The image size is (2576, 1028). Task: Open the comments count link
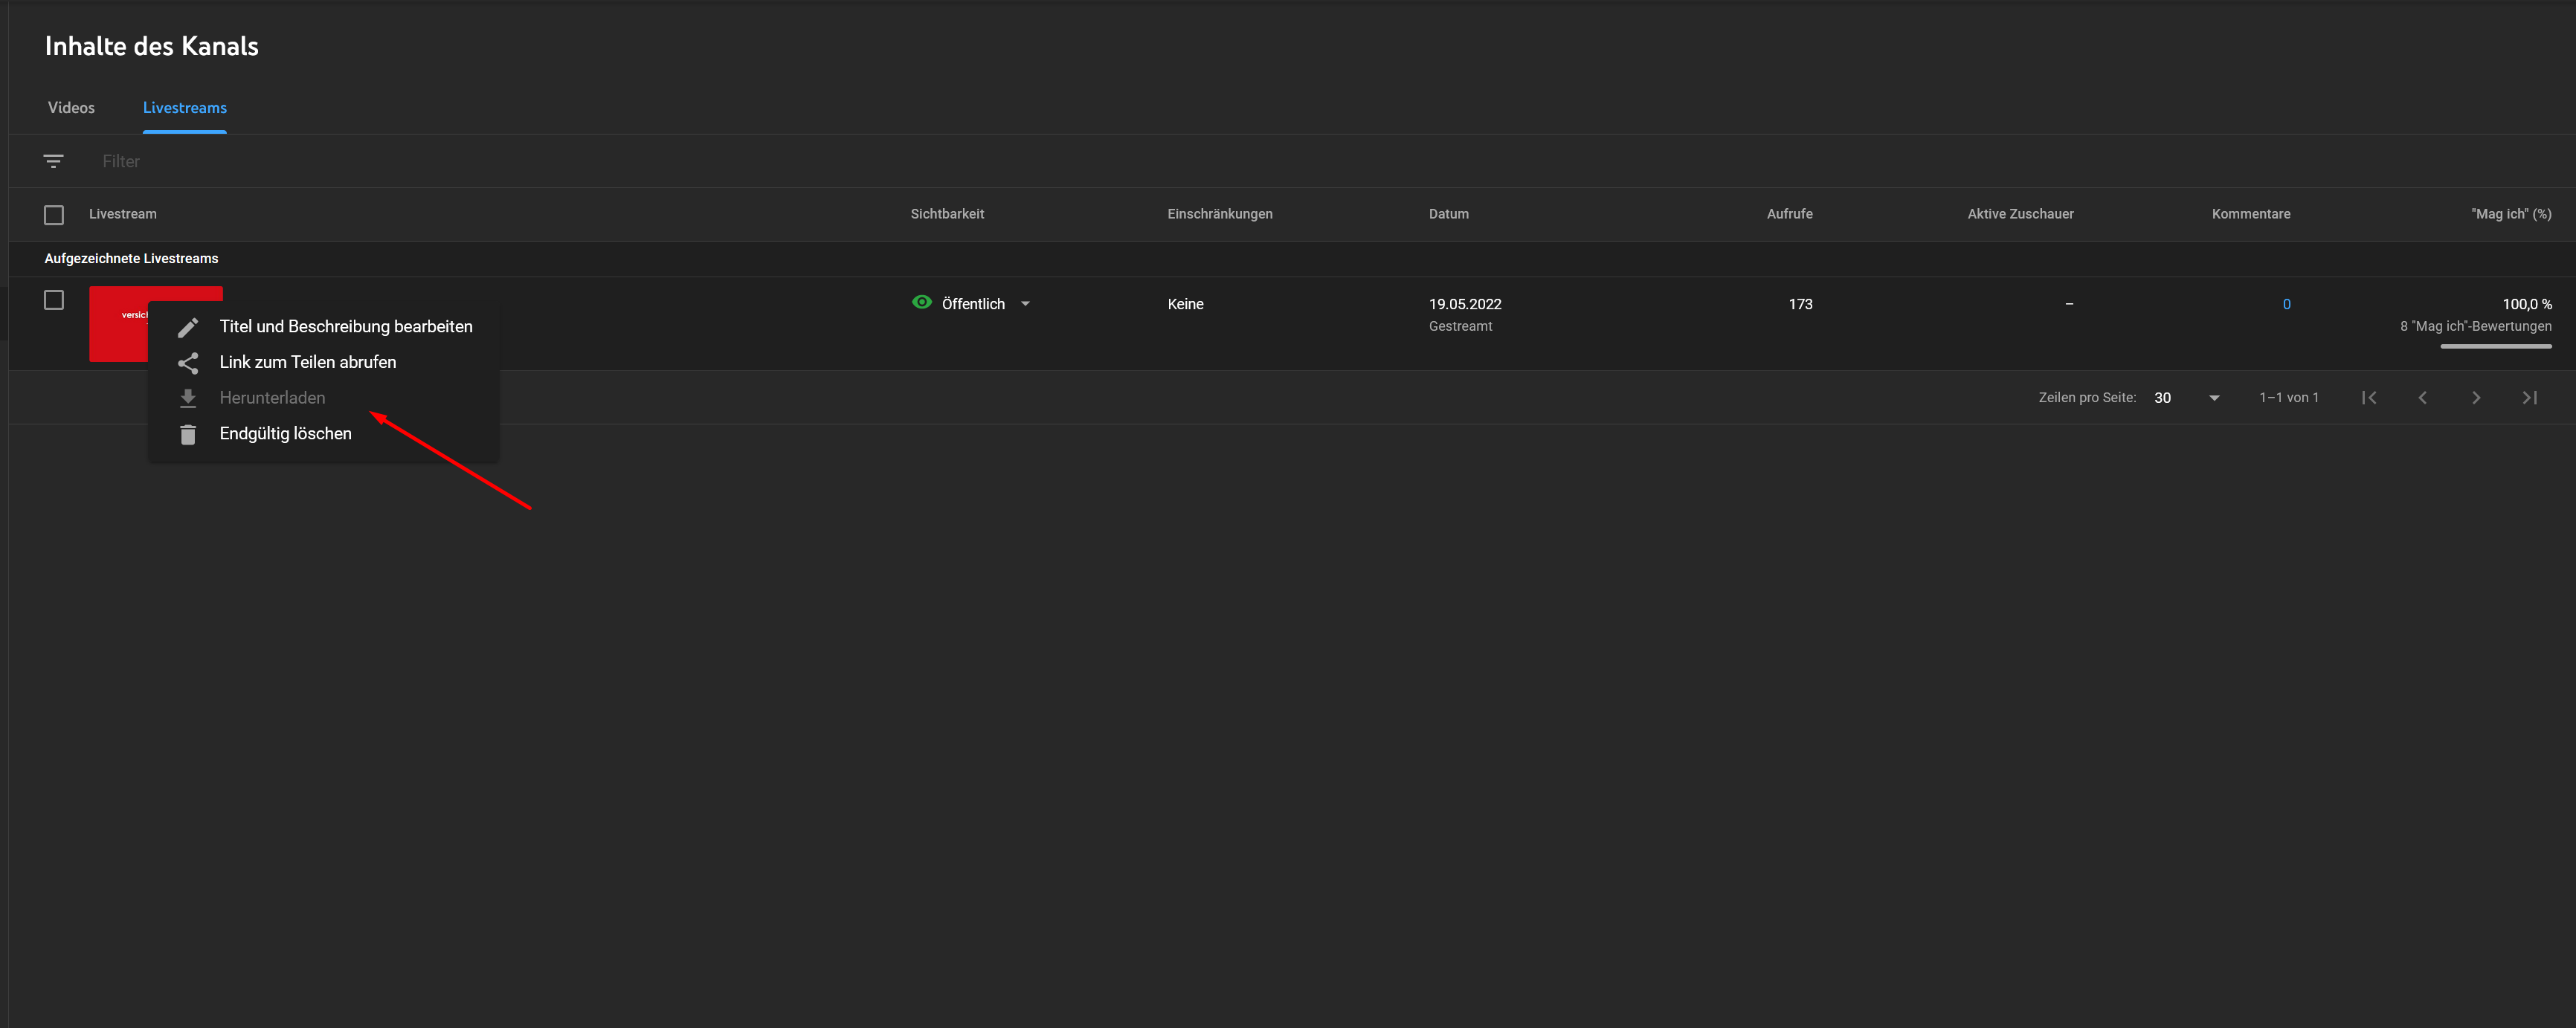click(2286, 304)
